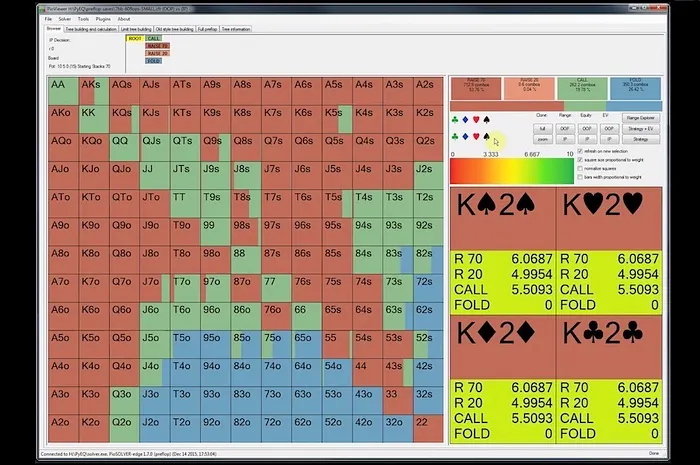The width and height of the screenshot is (700, 465).
Task: Open the Solver menu
Action: [64, 18]
